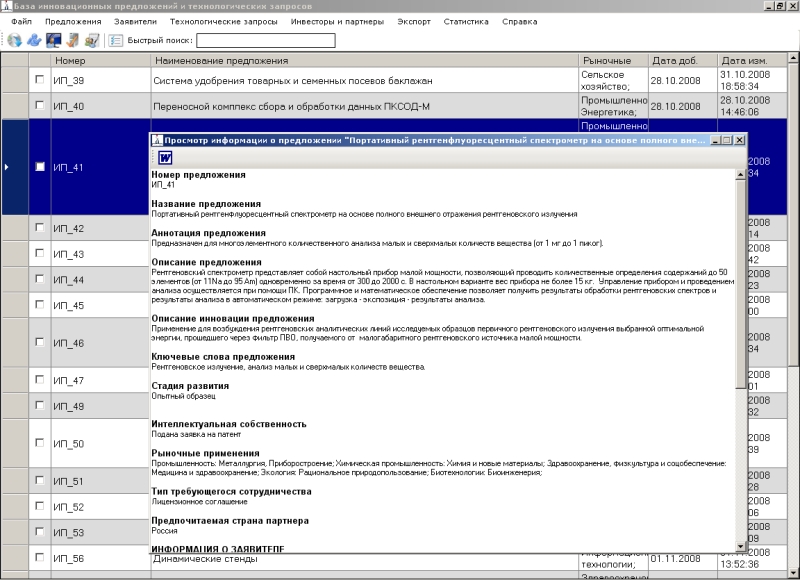The image size is (800, 580).
Task: Tick the checkbox for ИП_47
Action: [x=40, y=380]
